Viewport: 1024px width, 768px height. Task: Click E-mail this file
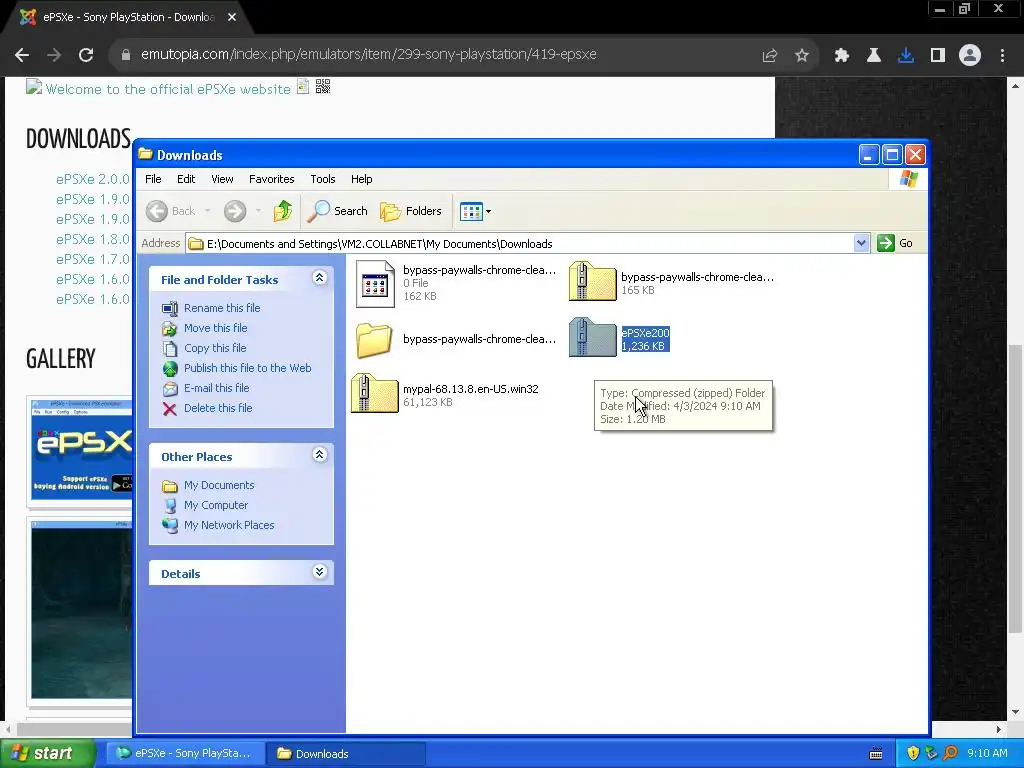[216, 388]
